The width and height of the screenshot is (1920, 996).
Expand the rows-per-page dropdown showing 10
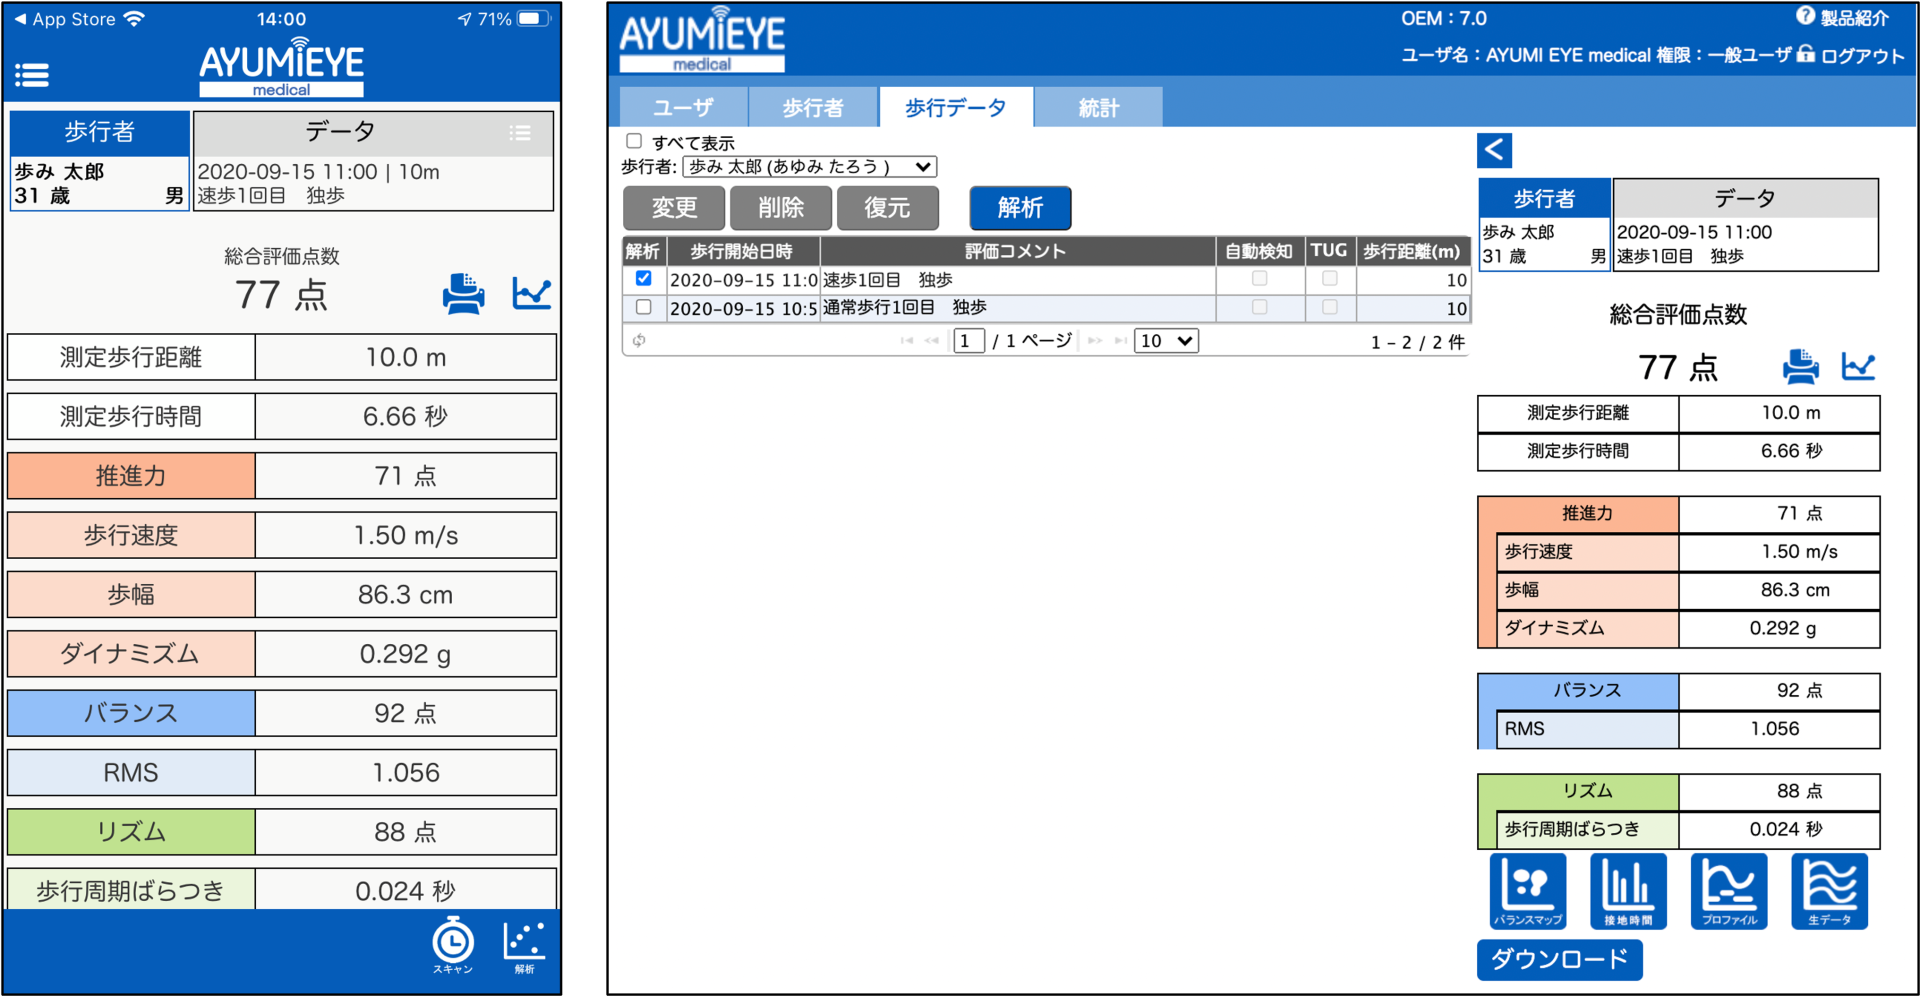click(1166, 341)
